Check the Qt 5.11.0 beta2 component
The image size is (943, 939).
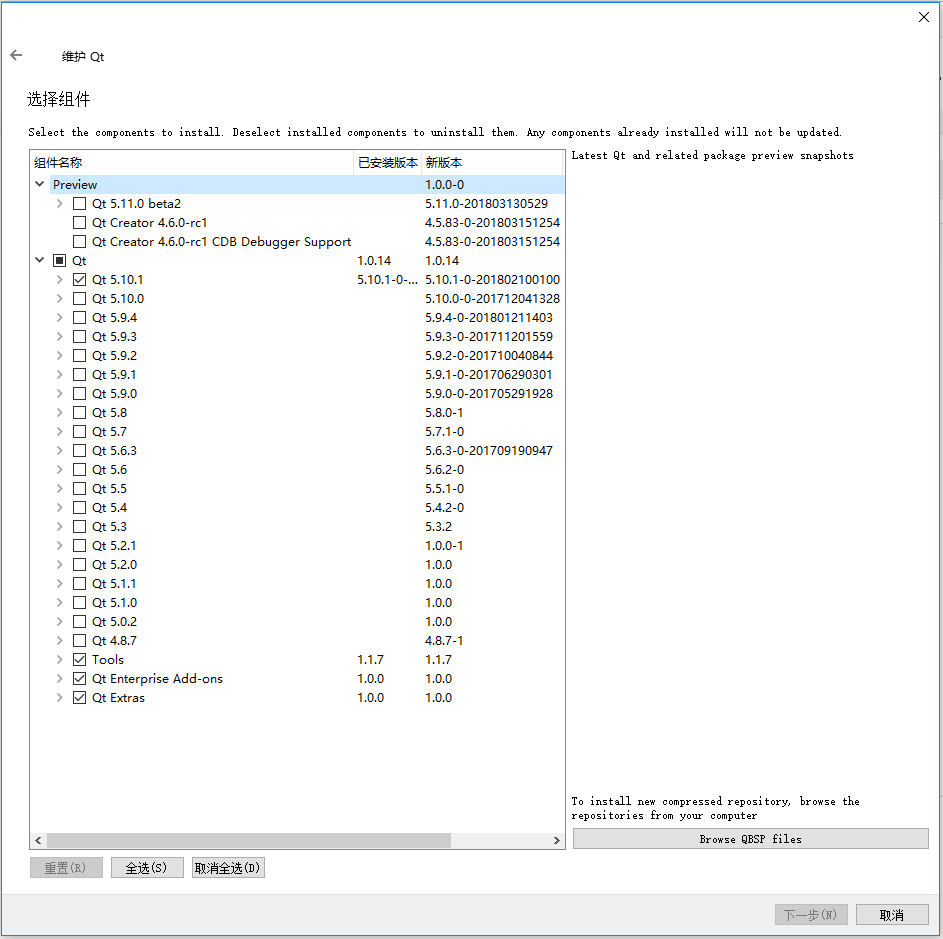pyautogui.click(x=79, y=203)
